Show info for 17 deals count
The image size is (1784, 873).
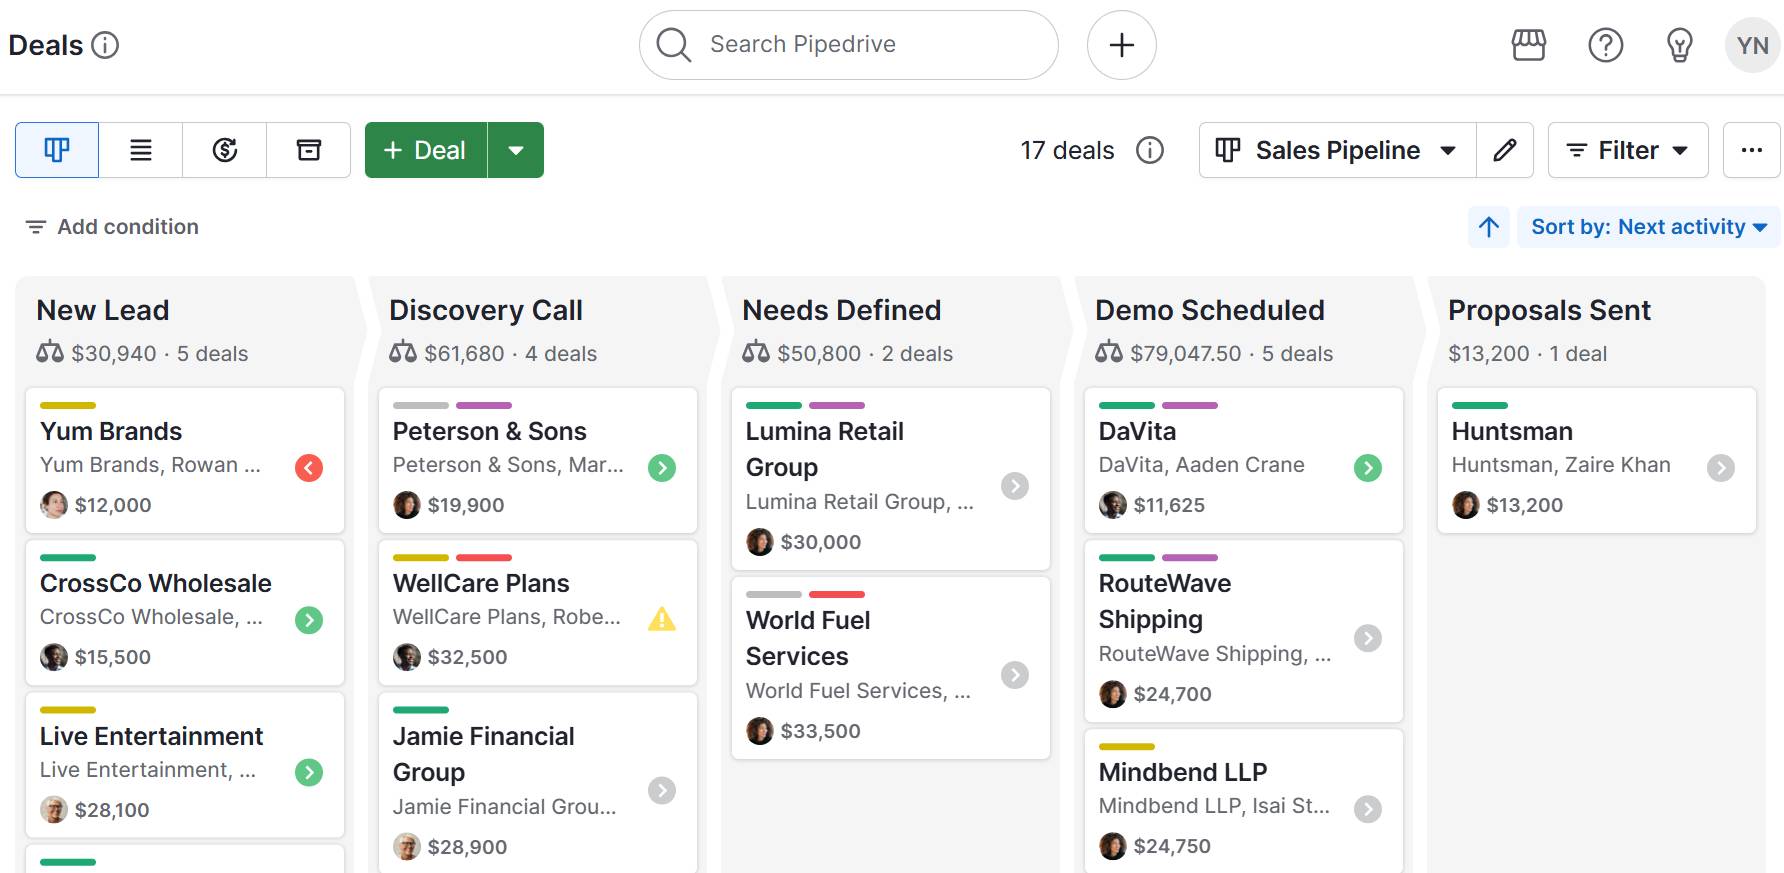coord(1150,150)
